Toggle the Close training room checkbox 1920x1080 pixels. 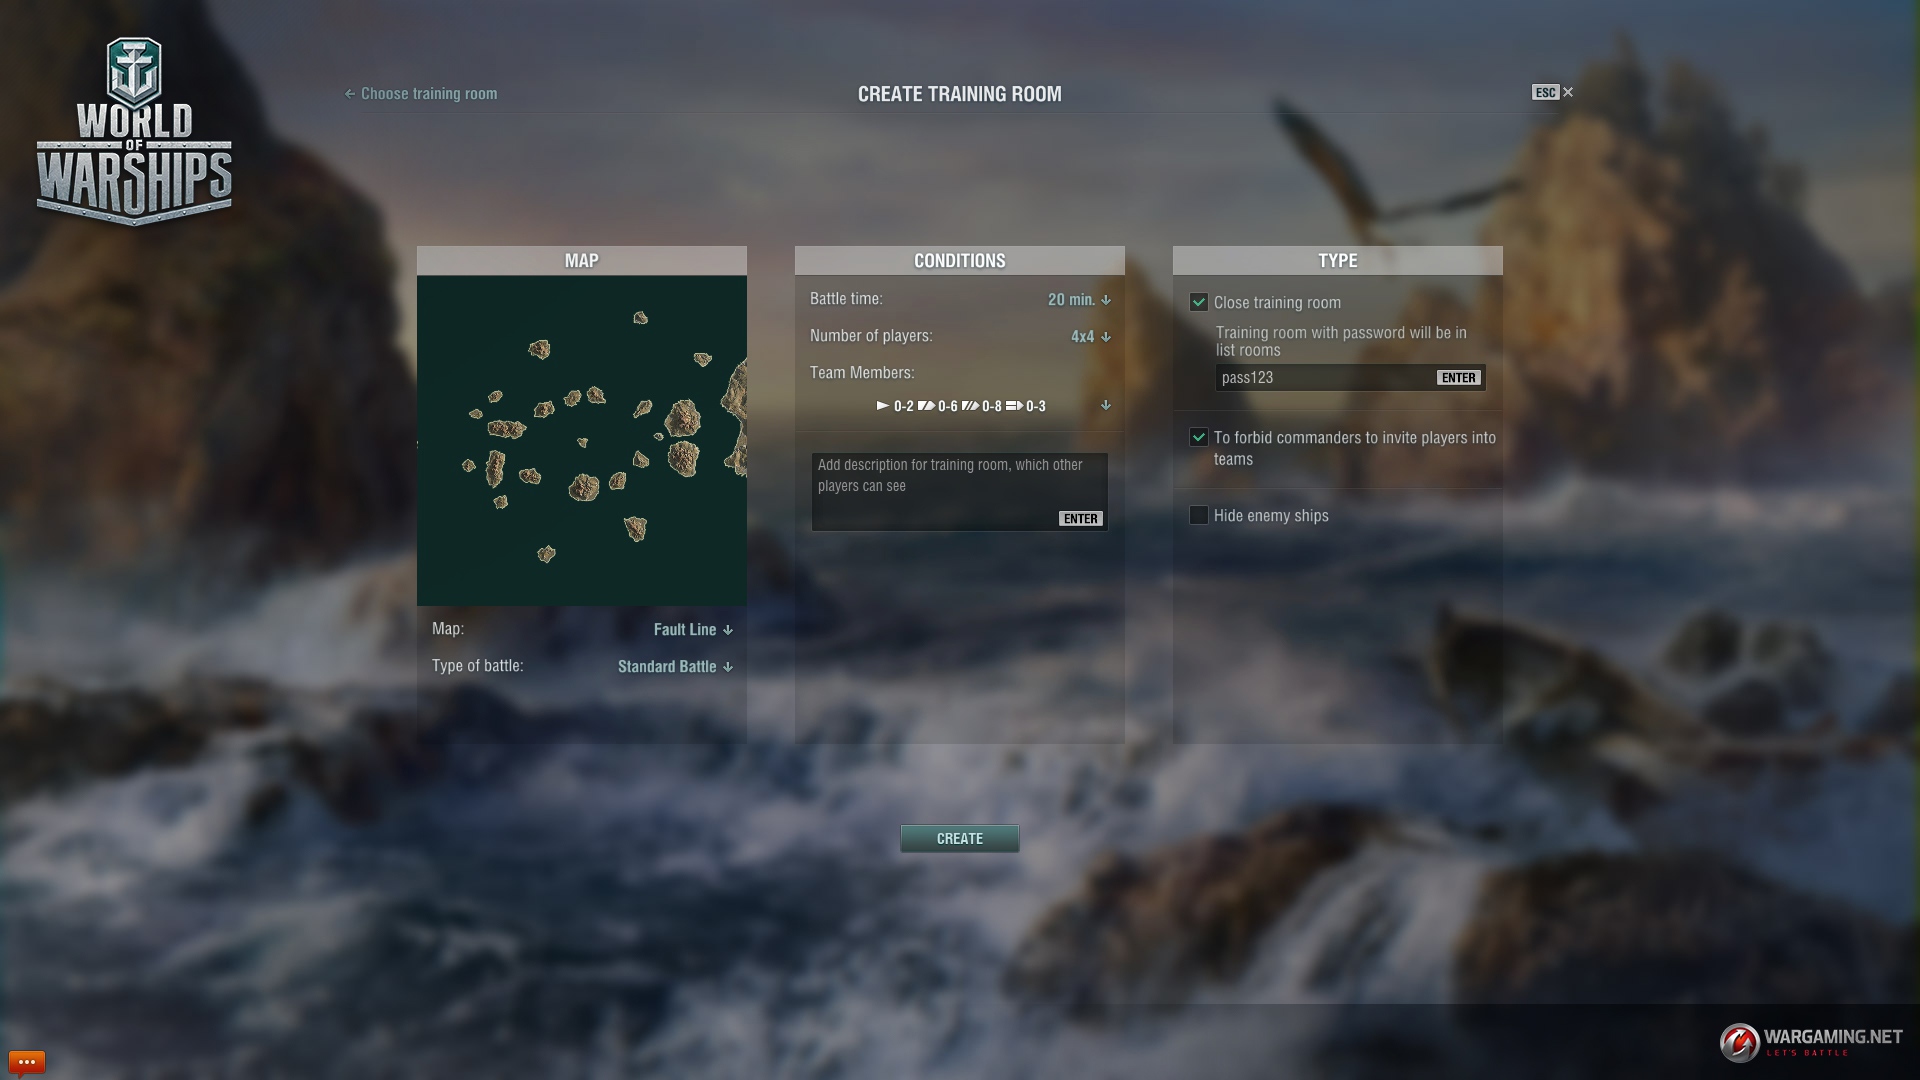pyautogui.click(x=1197, y=302)
